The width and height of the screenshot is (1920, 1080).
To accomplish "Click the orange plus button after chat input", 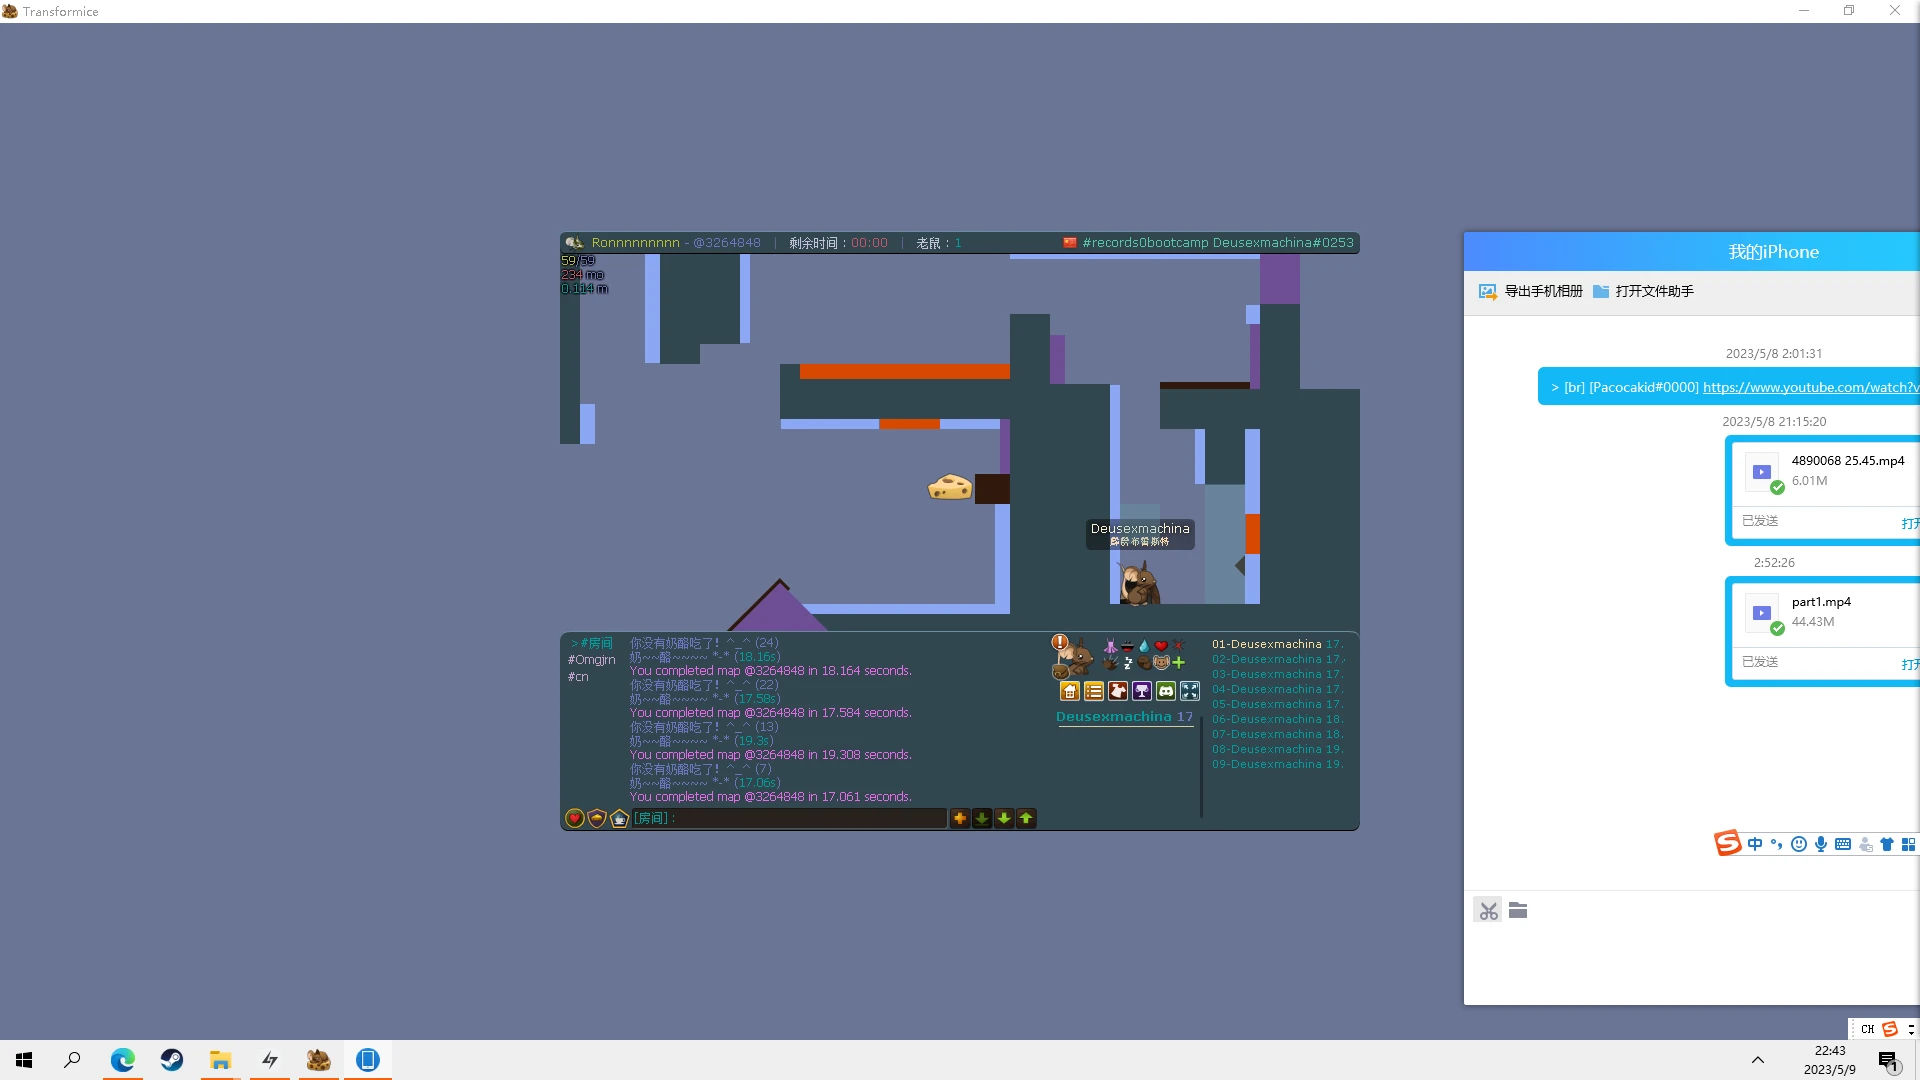I will pos(960,819).
